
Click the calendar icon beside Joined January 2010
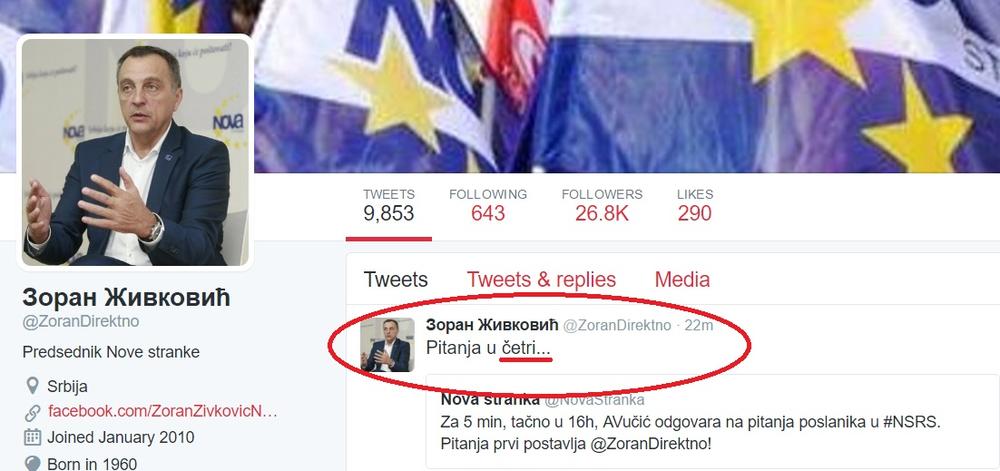[x=31, y=438]
